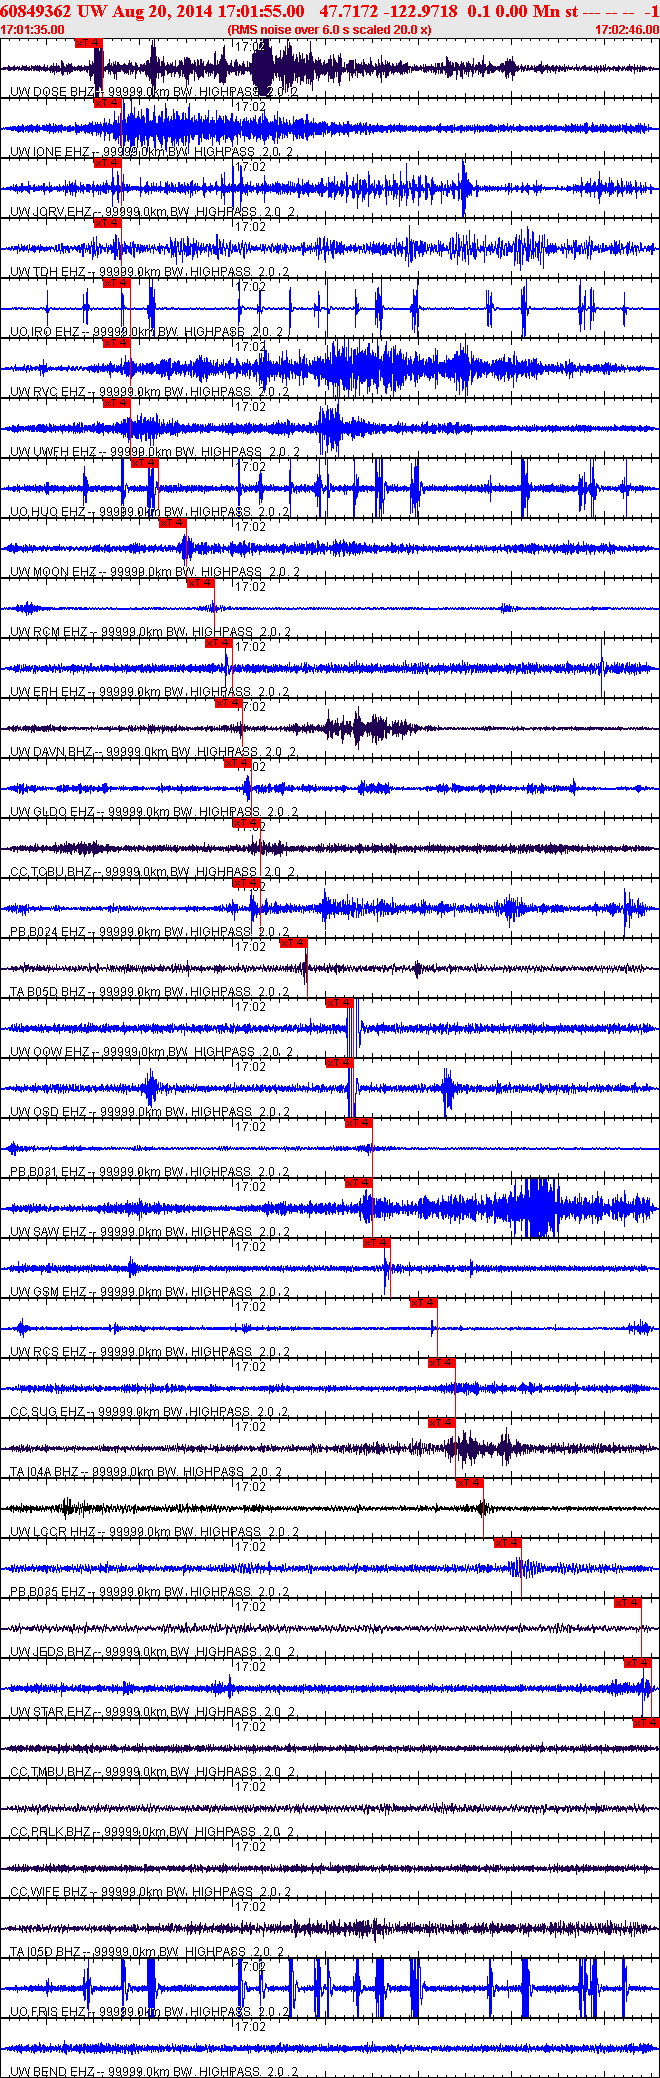Select the pick marker on the UWFH trace

(117, 403)
